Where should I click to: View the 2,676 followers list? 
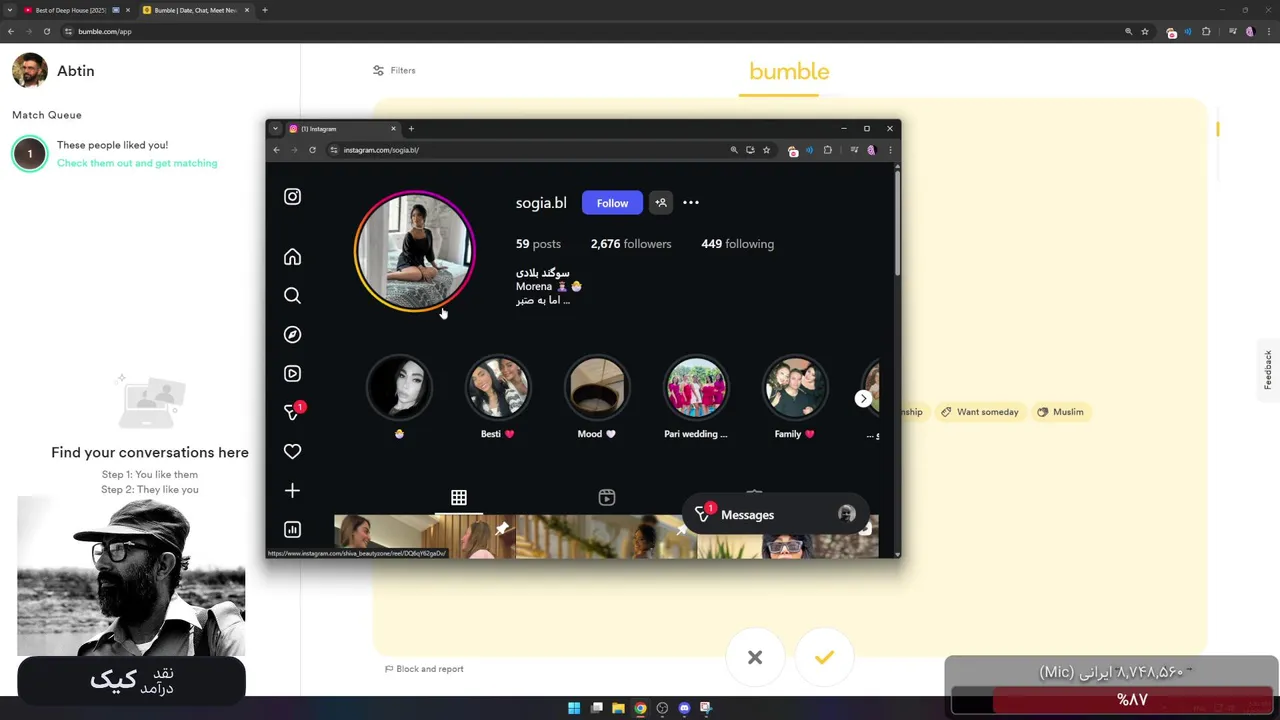[x=631, y=244]
